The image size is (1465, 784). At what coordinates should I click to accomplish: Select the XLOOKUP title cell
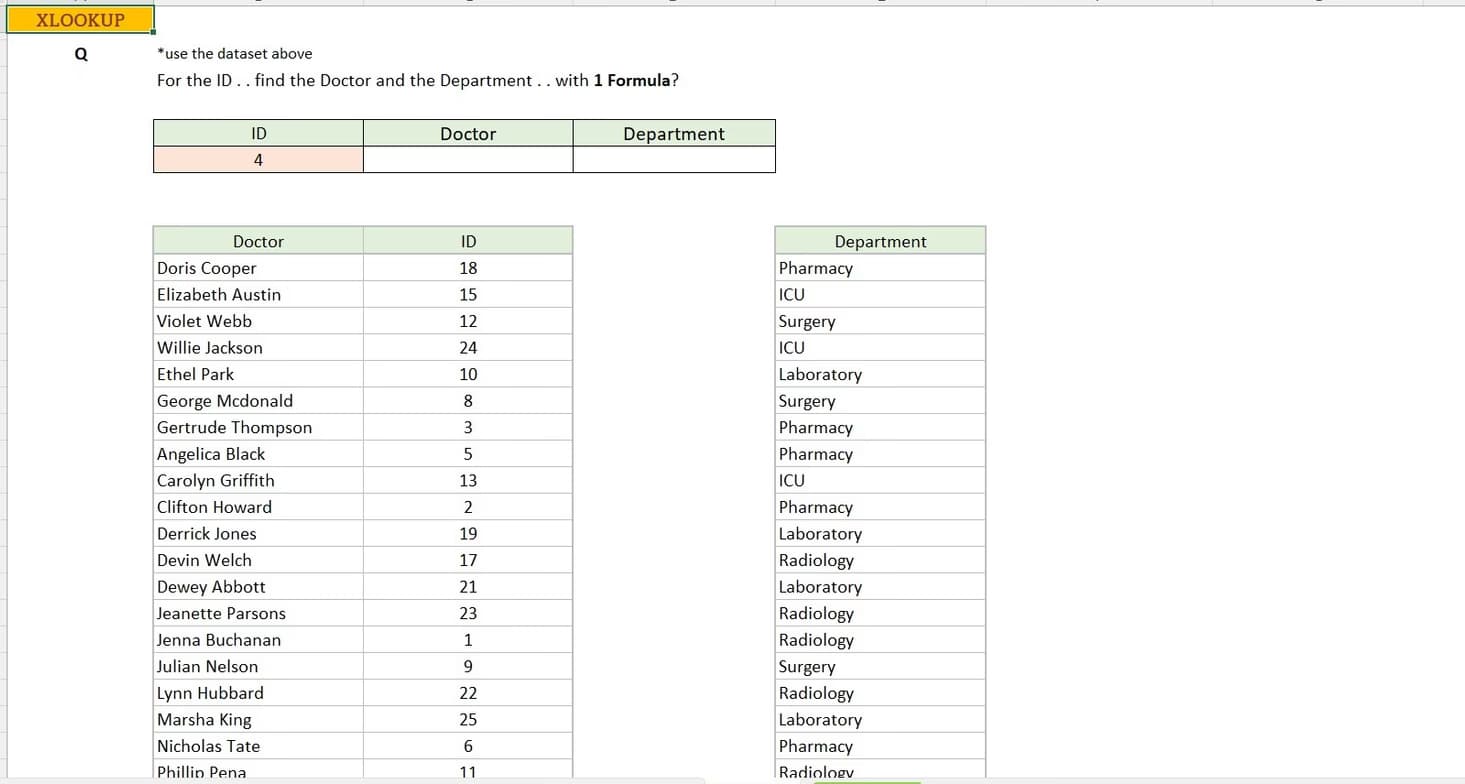(80, 20)
